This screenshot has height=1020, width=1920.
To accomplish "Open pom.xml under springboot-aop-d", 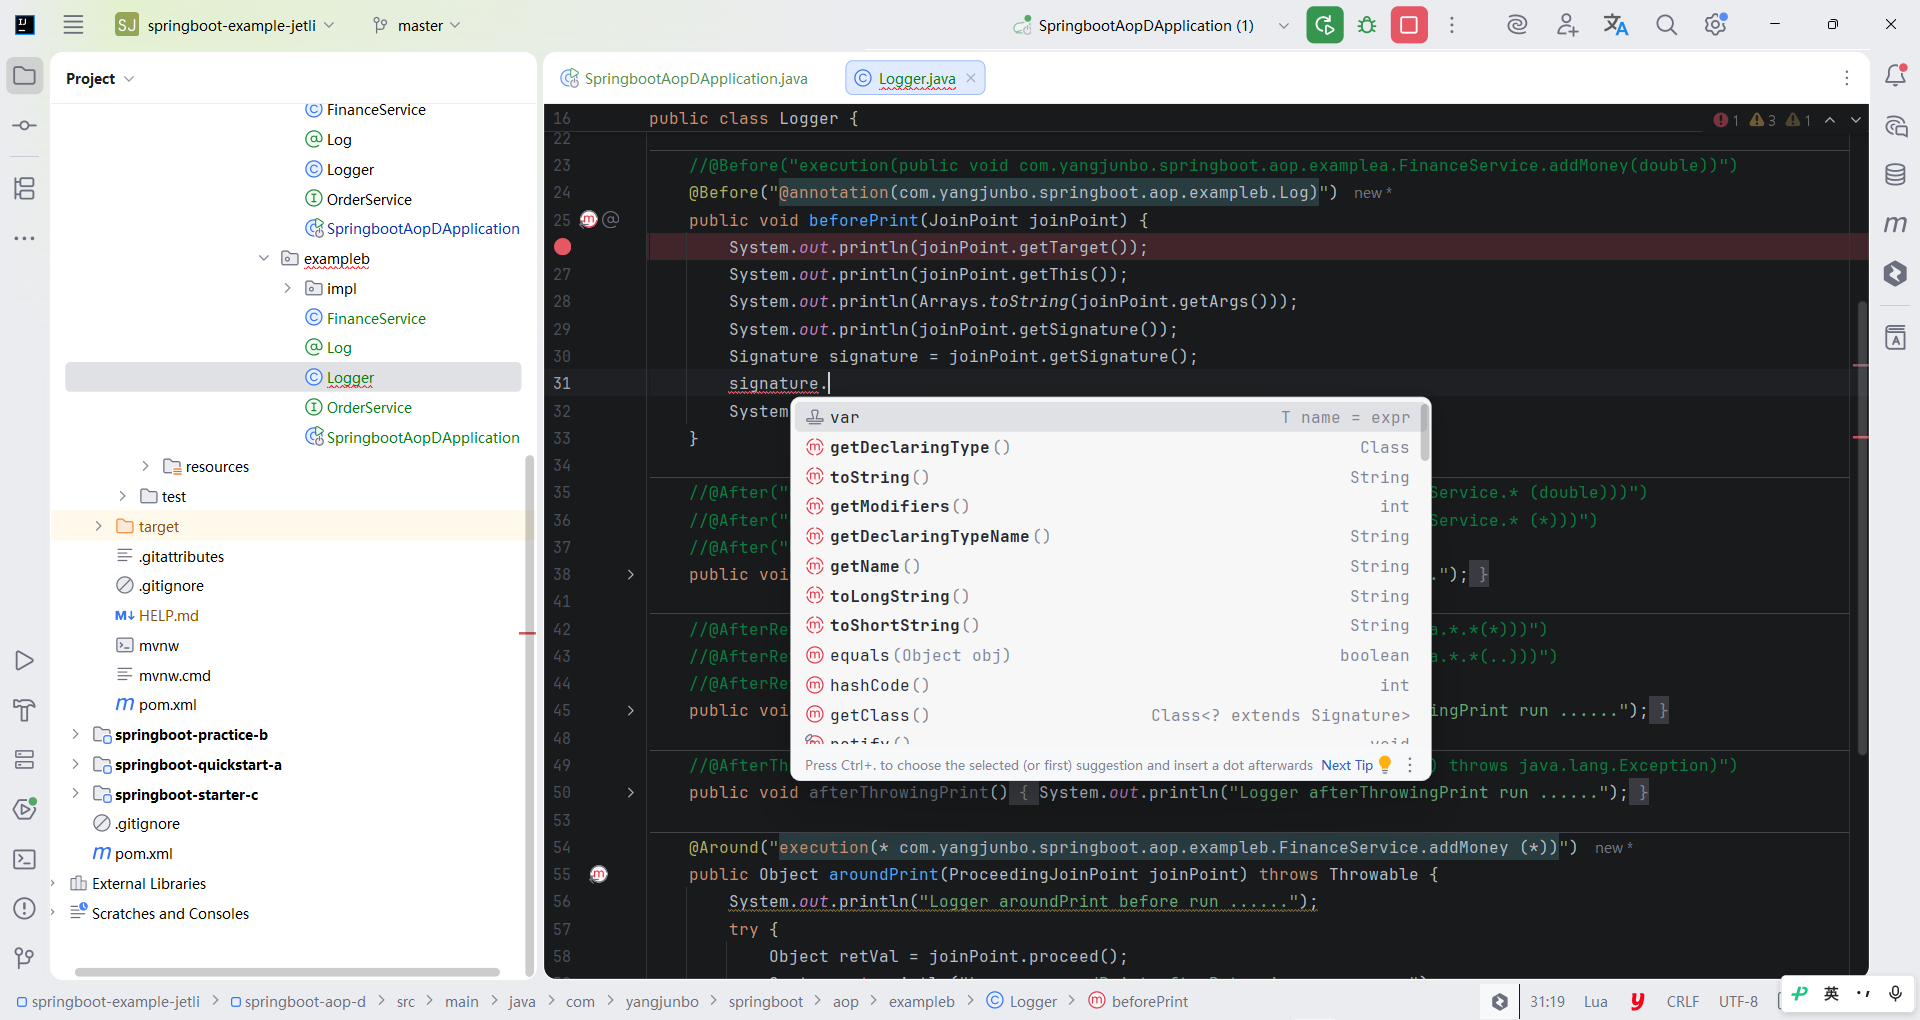I will pyautogui.click(x=156, y=704).
